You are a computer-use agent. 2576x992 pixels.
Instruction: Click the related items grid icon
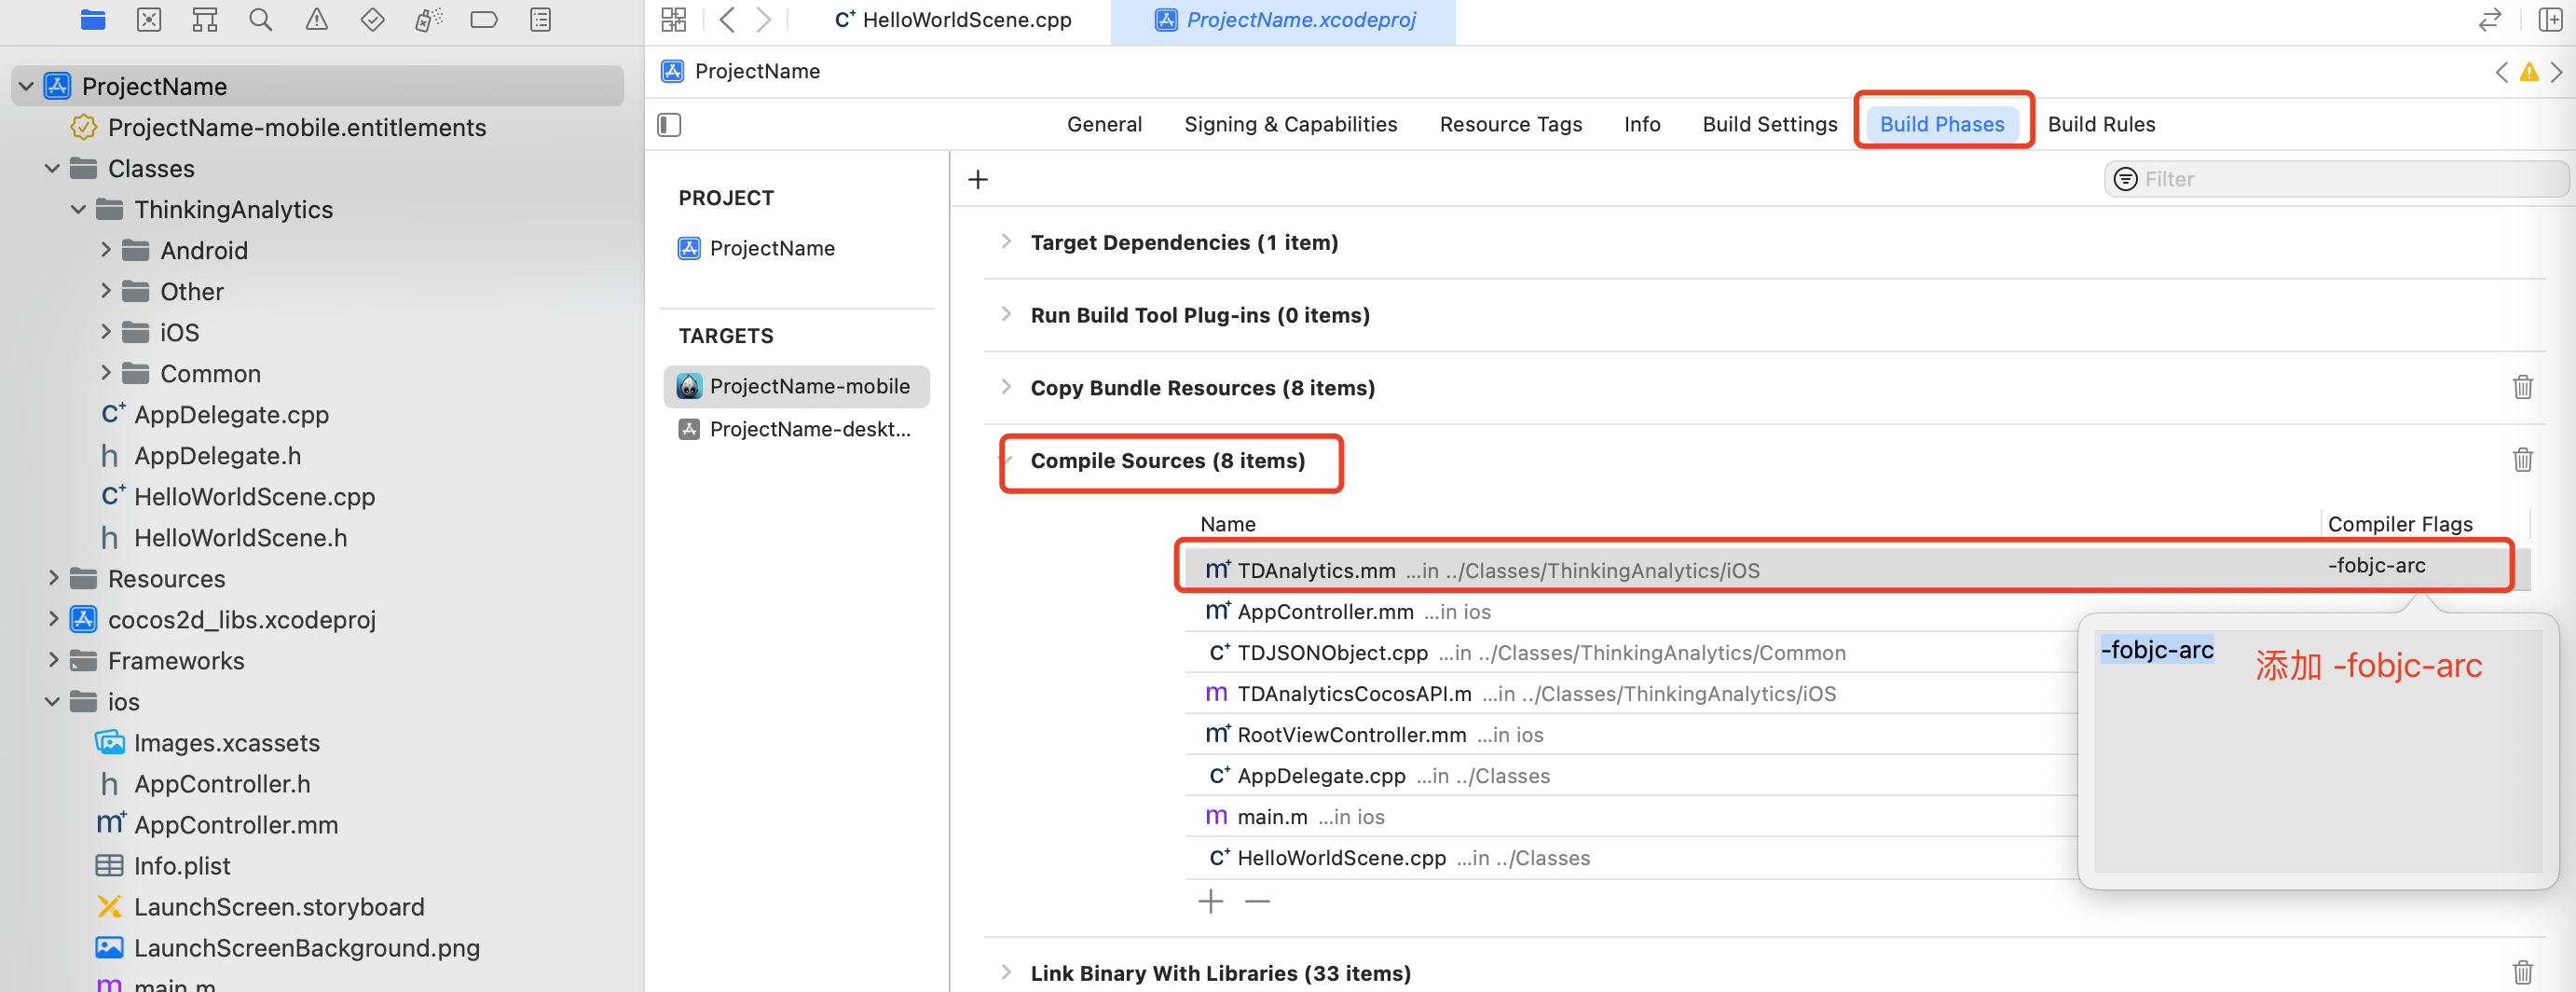tap(674, 19)
